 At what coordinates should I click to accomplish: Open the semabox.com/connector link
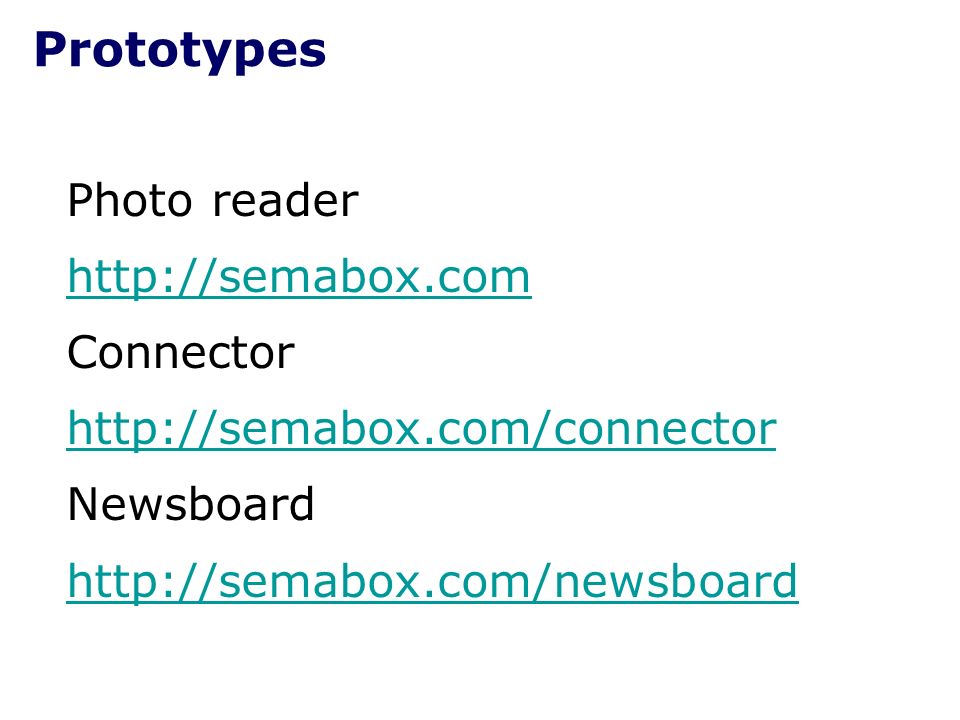(x=421, y=429)
